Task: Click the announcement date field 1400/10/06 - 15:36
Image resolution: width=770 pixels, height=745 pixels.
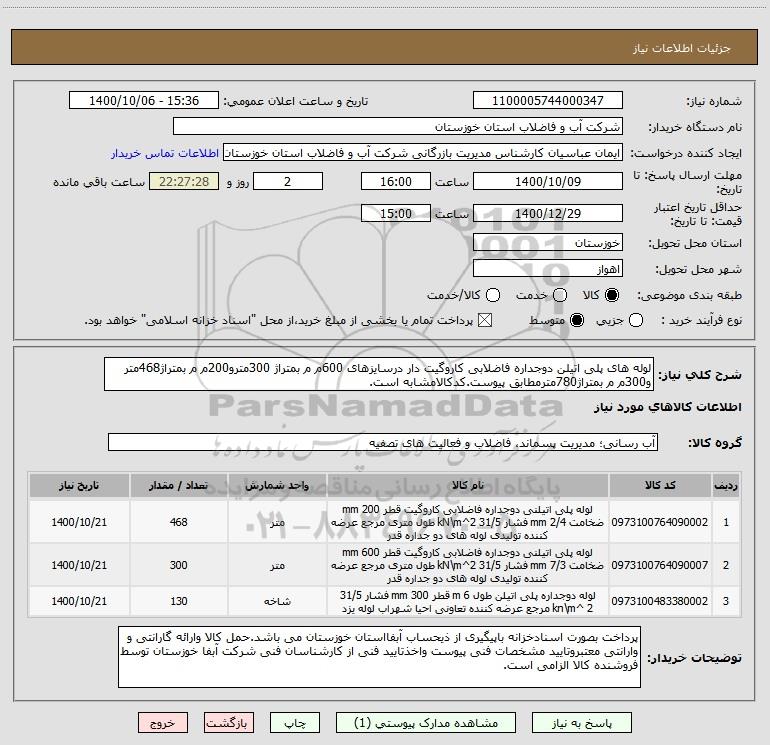Action: point(144,101)
